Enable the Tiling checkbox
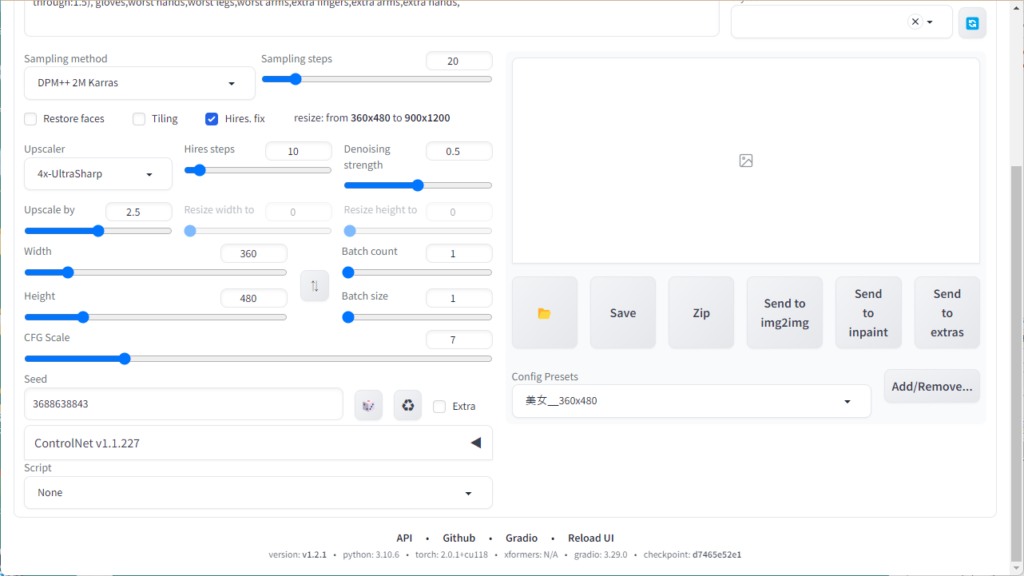The image size is (1024, 576). (x=139, y=119)
